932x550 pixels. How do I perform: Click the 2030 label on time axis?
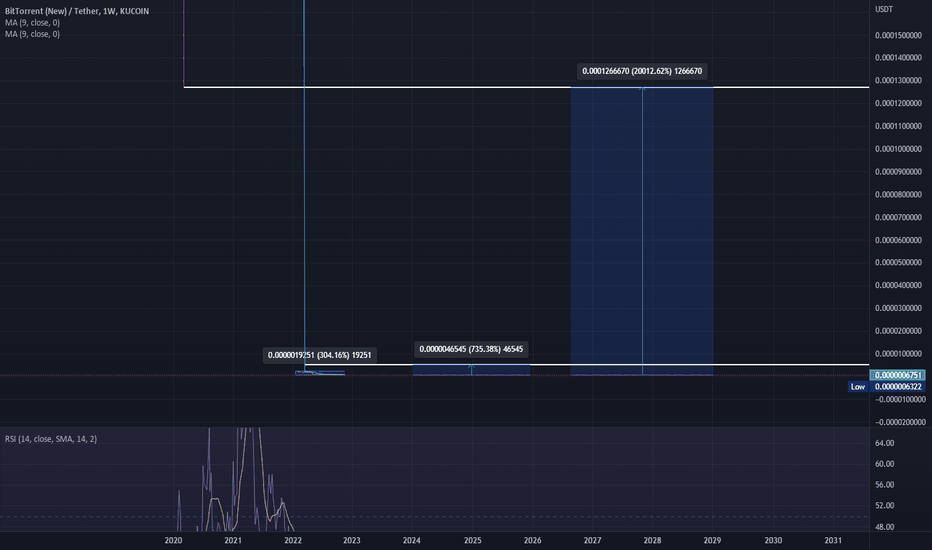pos(773,540)
